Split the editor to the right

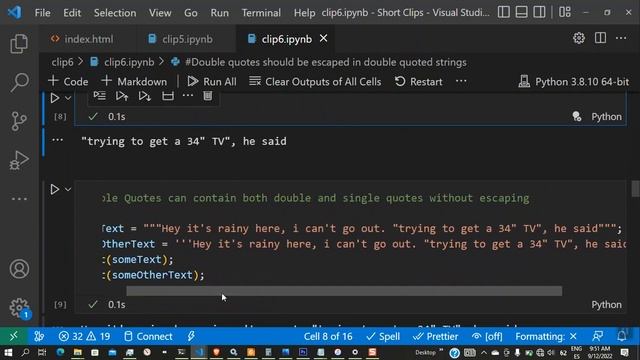click(x=600, y=38)
